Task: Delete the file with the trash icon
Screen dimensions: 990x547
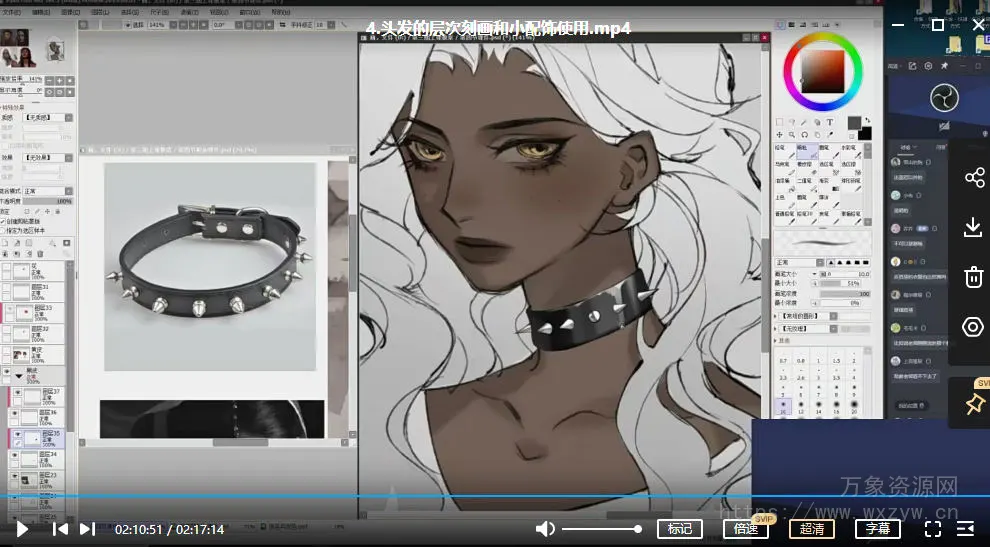Action: click(973, 277)
